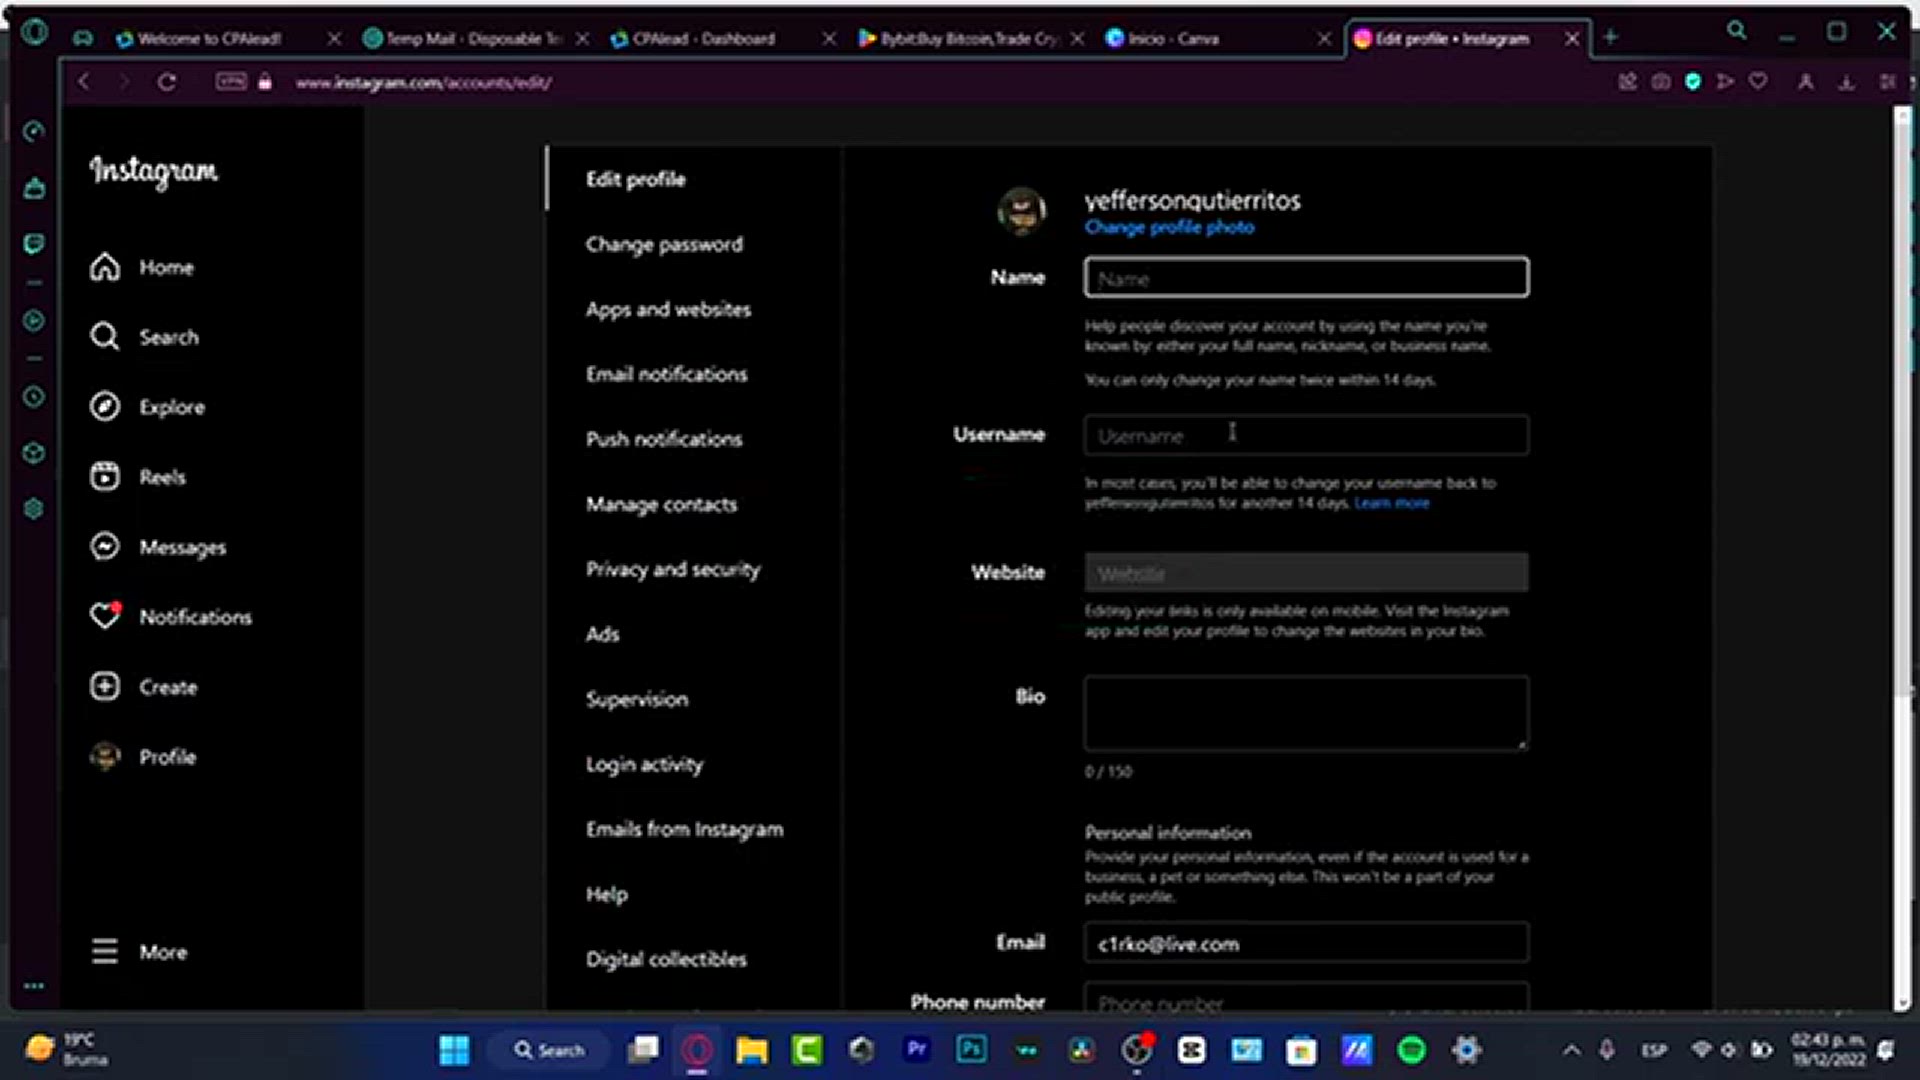Show hidden system tray icons chevron
The width and height of the screenshot is (1920, 1080).
tap(1571, 1050)
